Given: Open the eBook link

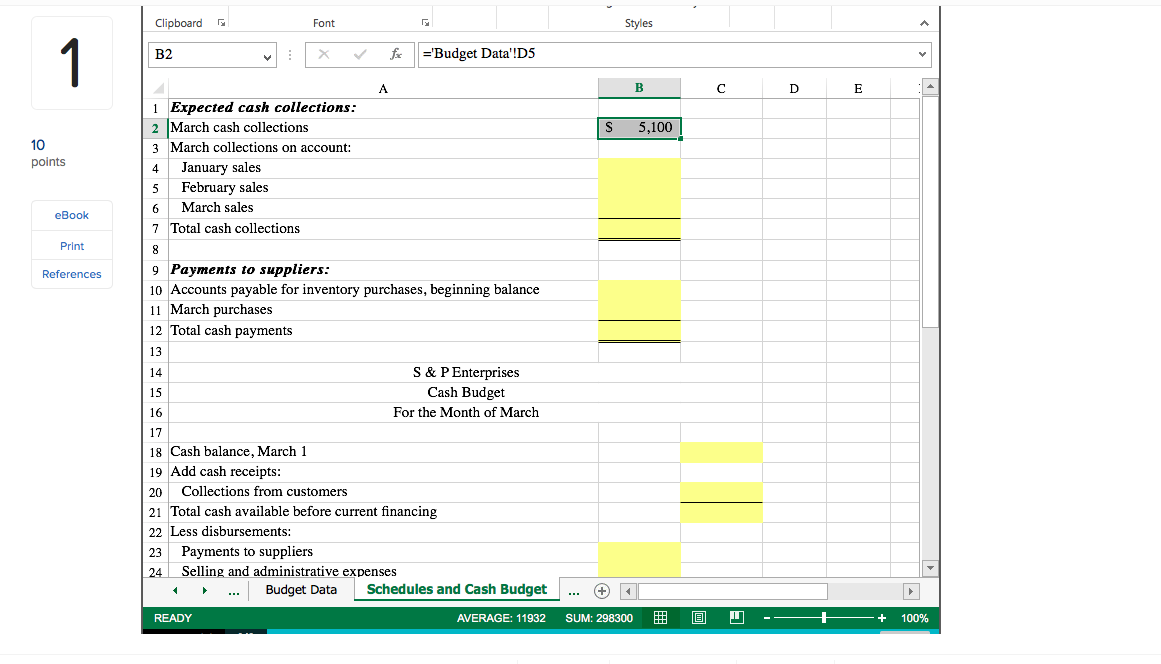Looking at the screenshot, I should coord(72,215).
